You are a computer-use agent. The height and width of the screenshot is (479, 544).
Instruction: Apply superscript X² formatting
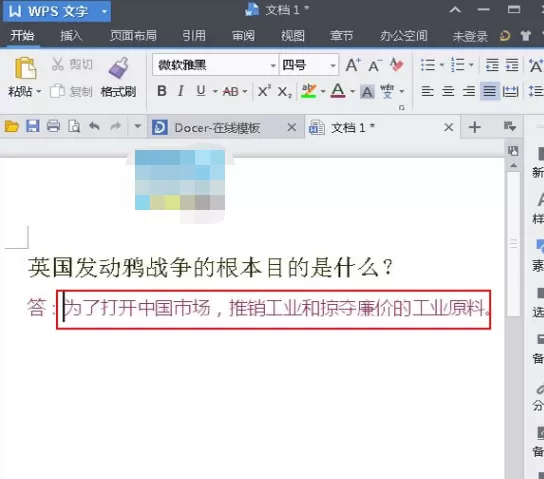pos(264,92)
